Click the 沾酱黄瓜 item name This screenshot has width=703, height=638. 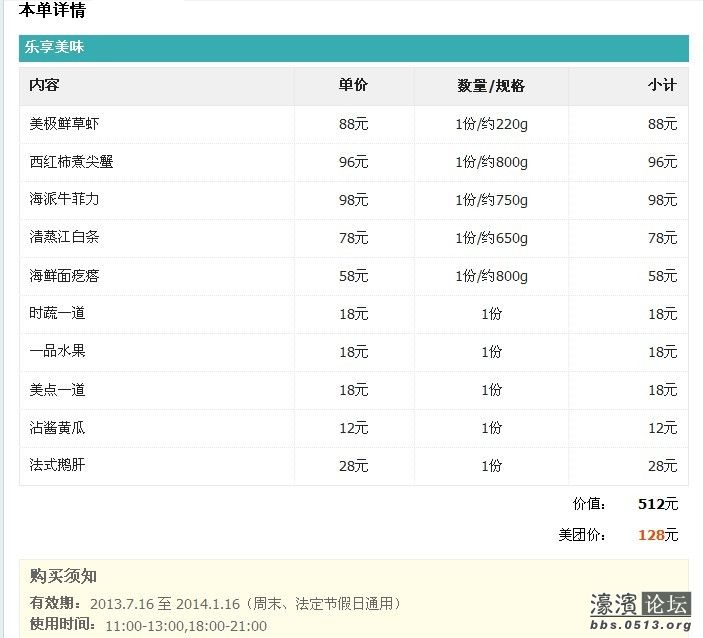(x=57, y=428)
